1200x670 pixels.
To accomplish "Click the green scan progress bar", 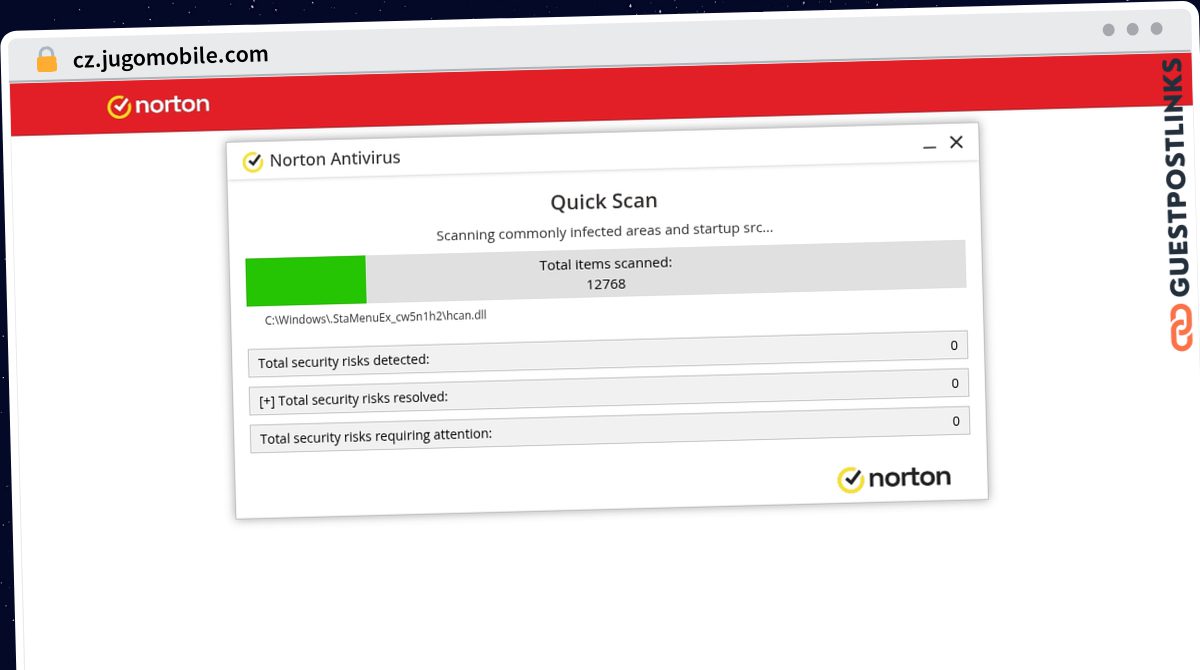I will tap(306, 280).
